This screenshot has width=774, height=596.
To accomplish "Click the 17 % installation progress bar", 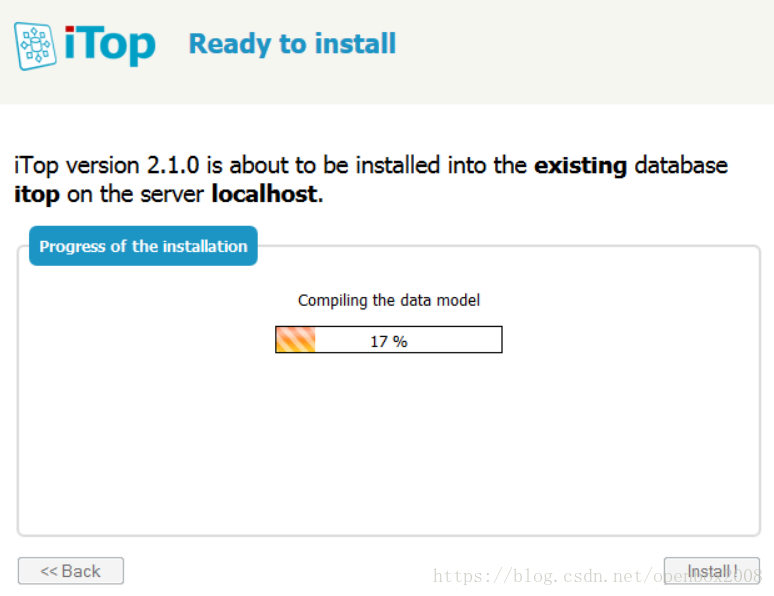I will pyautogui.click(x=388, y=340).
